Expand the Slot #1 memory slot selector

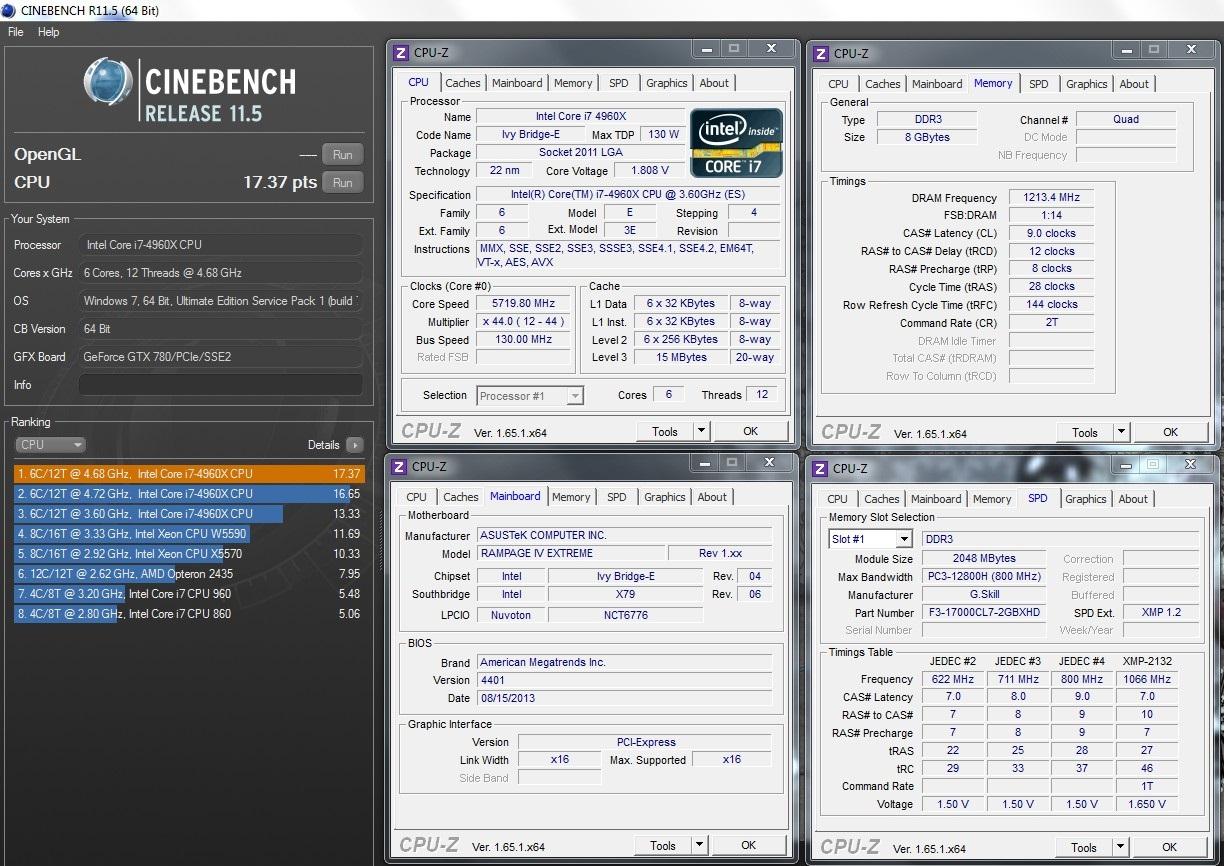pyautogui.click(x=903, y=539)
